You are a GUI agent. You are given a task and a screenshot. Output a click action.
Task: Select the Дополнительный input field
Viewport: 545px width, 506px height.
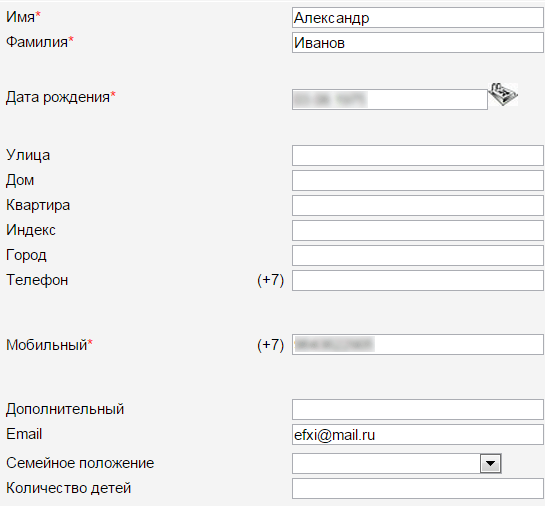coord(418,409)
